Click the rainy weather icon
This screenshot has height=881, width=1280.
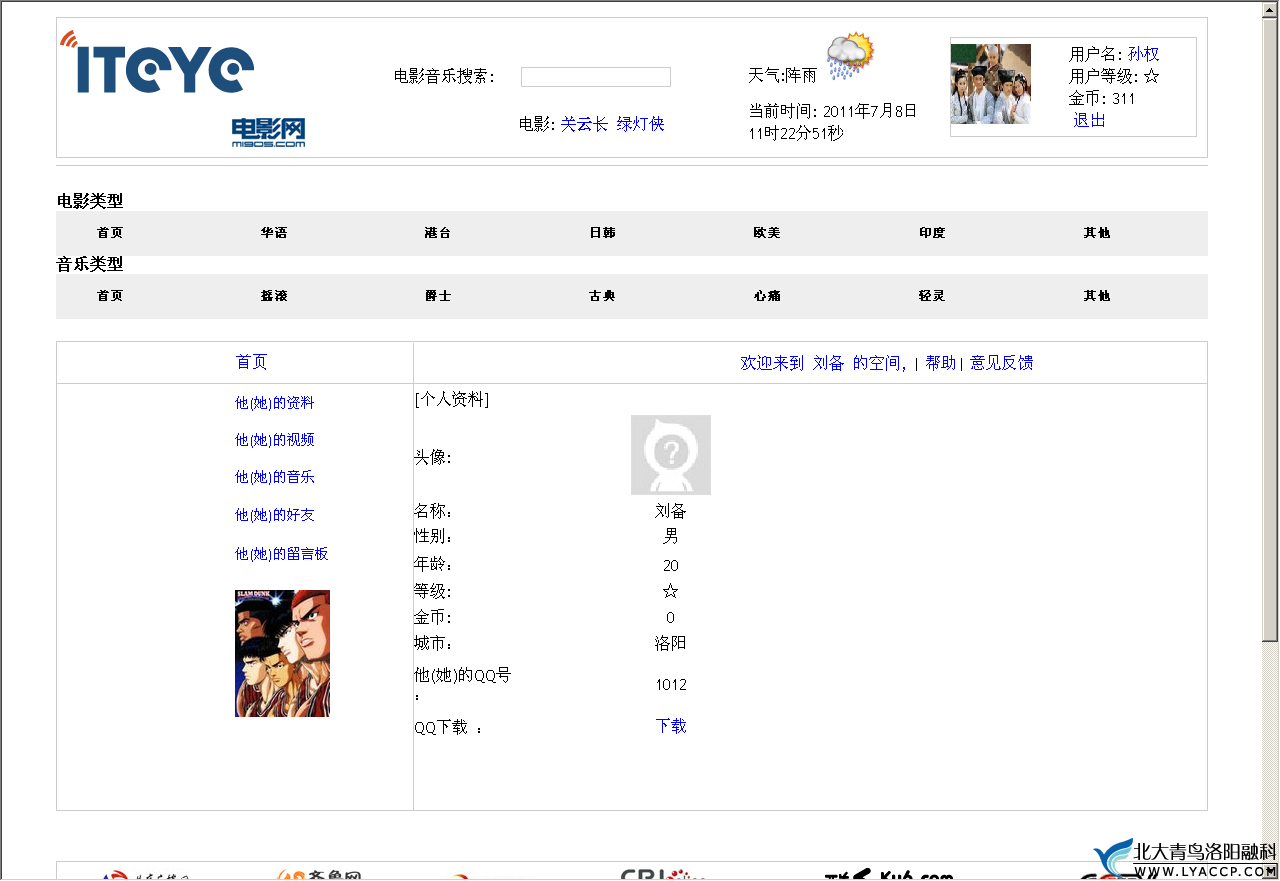(850, 56)
